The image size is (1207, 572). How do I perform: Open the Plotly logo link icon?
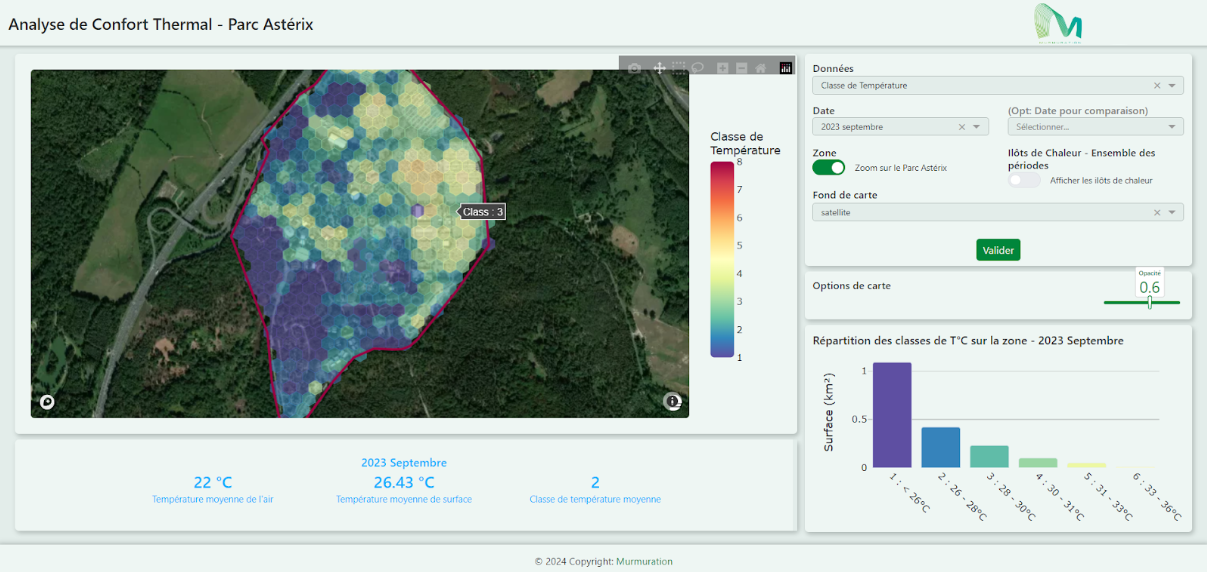click(785, 68)
